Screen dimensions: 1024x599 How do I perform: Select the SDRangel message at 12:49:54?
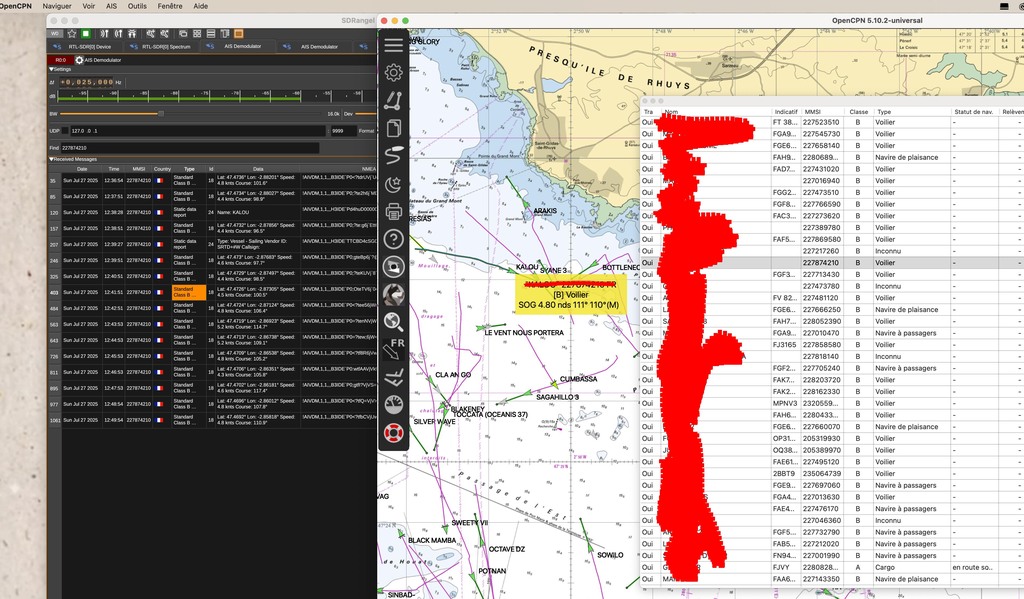pyautogui.click(x=214, y=420)
